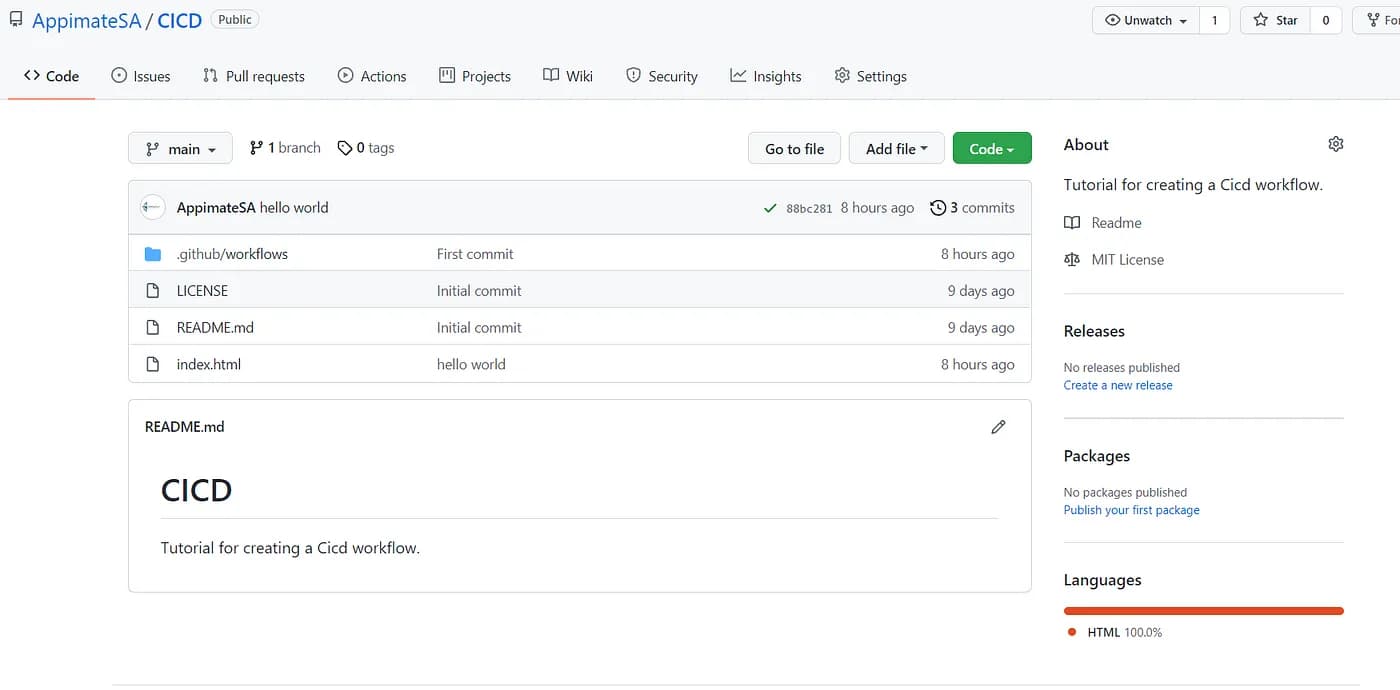
Task: Open the green Code dropdown
Action: pos(991,149)
